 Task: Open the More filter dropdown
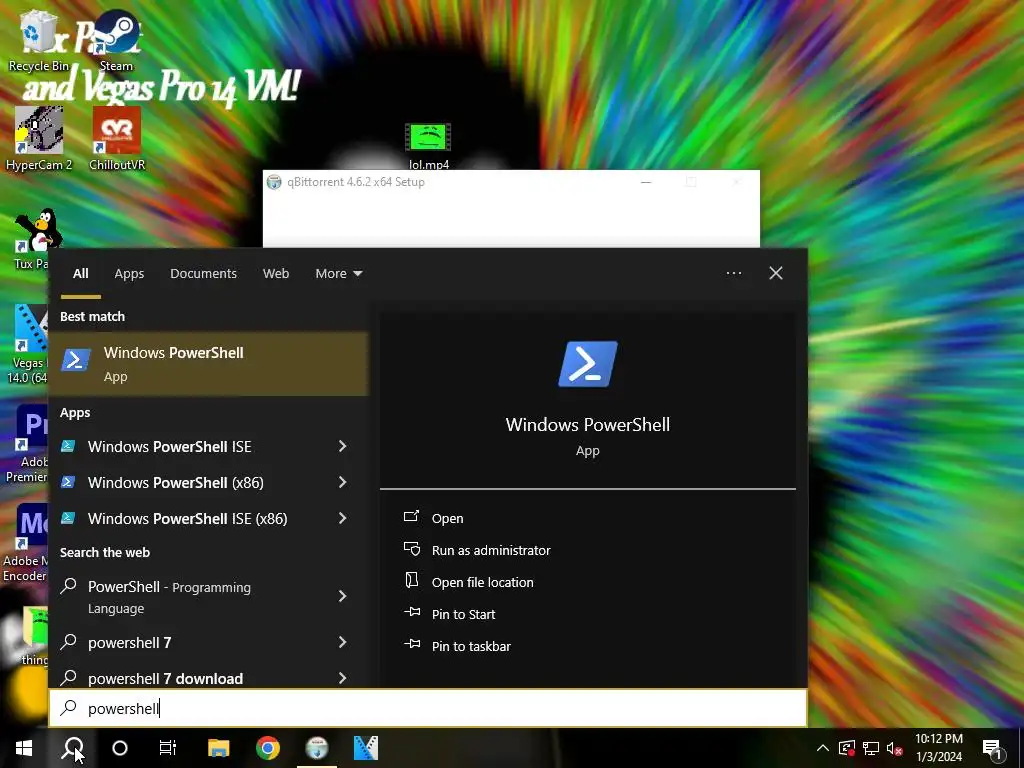338,274
